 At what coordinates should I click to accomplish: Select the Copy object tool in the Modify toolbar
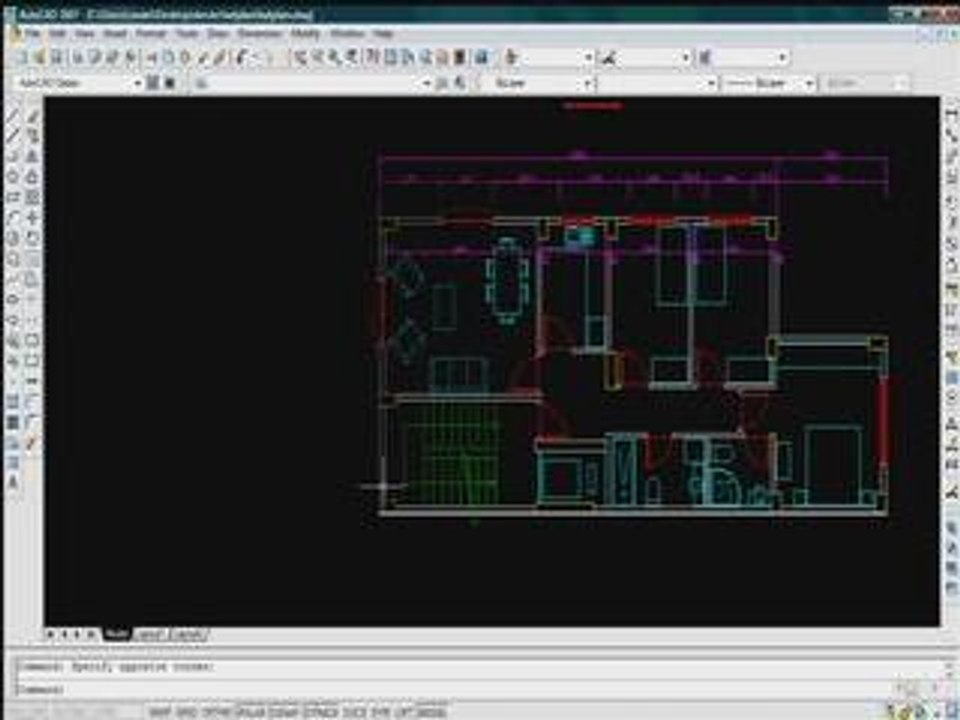33,135
